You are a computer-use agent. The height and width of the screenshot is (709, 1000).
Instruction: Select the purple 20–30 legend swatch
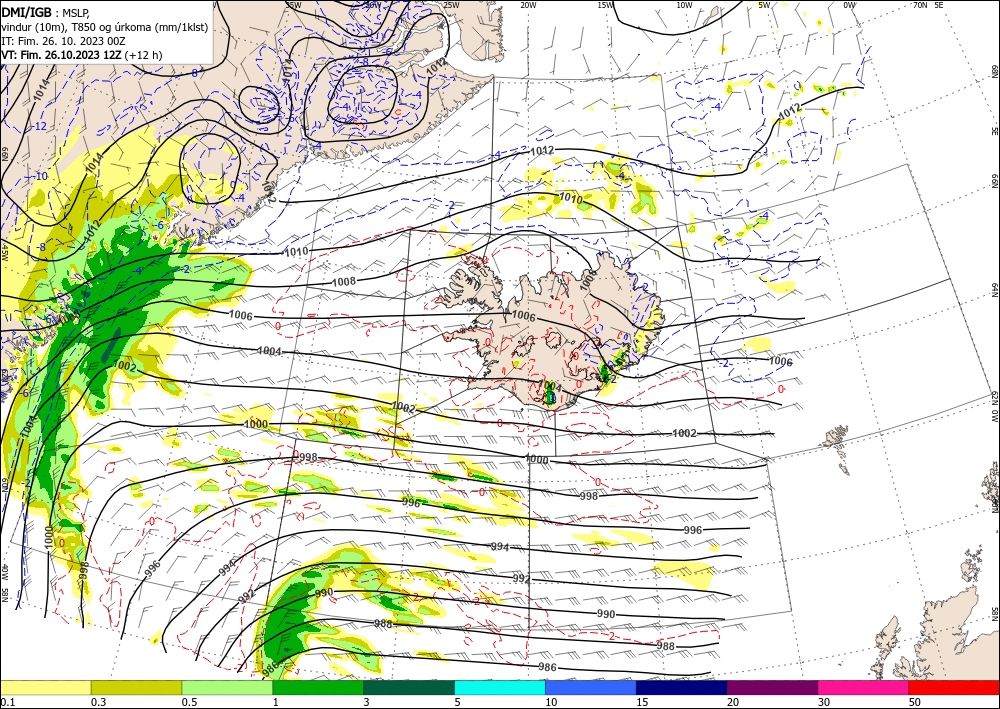pyautogui.click(x=772, y=687)
